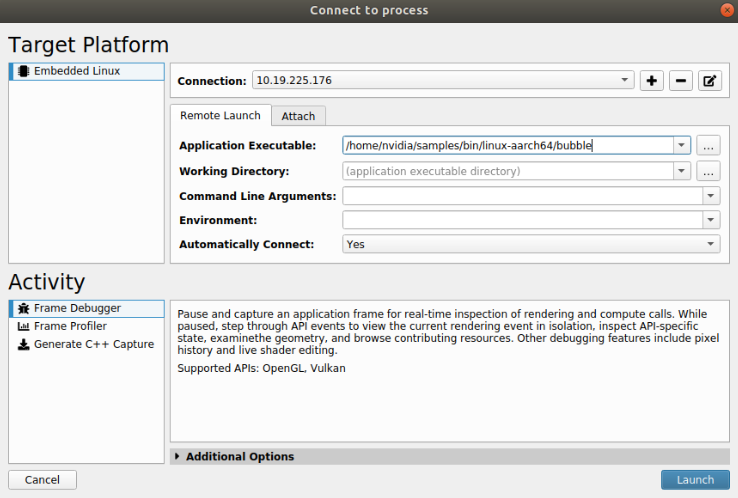Select the Frame Debugger bug icon
Image resolution: width=738 pixels, height=498 pixels.
click(x=23, y=309)
